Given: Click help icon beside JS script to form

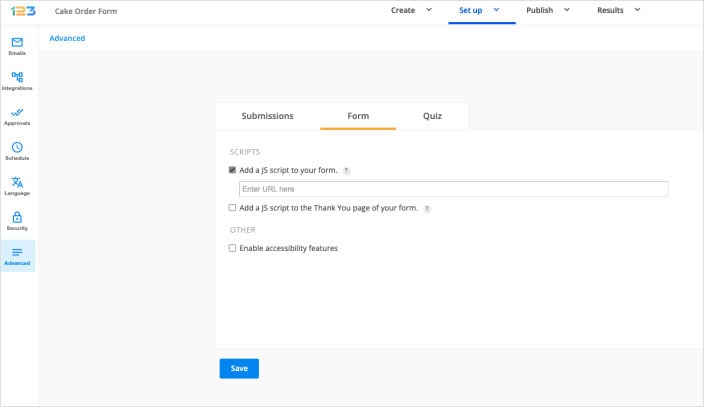Looking at the screenshot, I should coord(346,171).
